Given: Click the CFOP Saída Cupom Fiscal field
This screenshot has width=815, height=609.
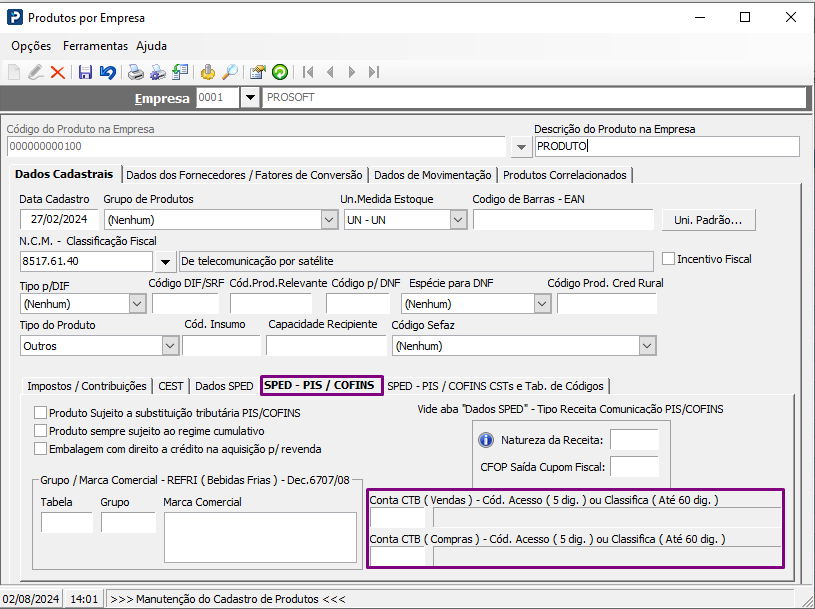Looking at the screenshot, I should (634, 466).
